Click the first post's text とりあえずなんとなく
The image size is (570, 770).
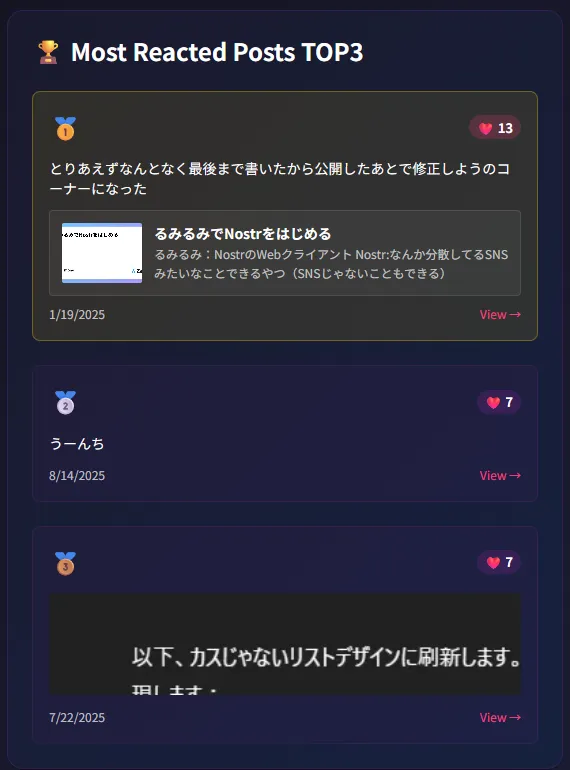(x=280, y=178)
